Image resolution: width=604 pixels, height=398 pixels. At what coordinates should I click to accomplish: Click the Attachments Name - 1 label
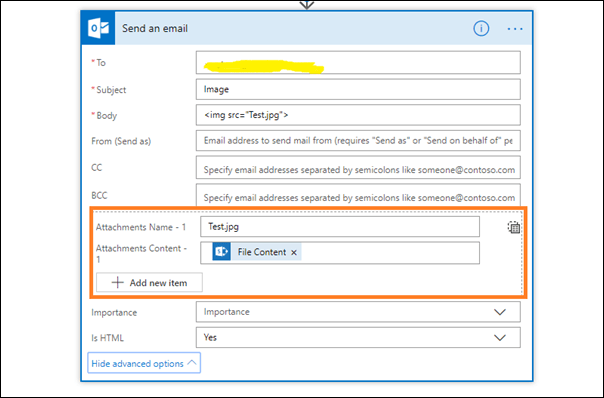pos(141,227)
